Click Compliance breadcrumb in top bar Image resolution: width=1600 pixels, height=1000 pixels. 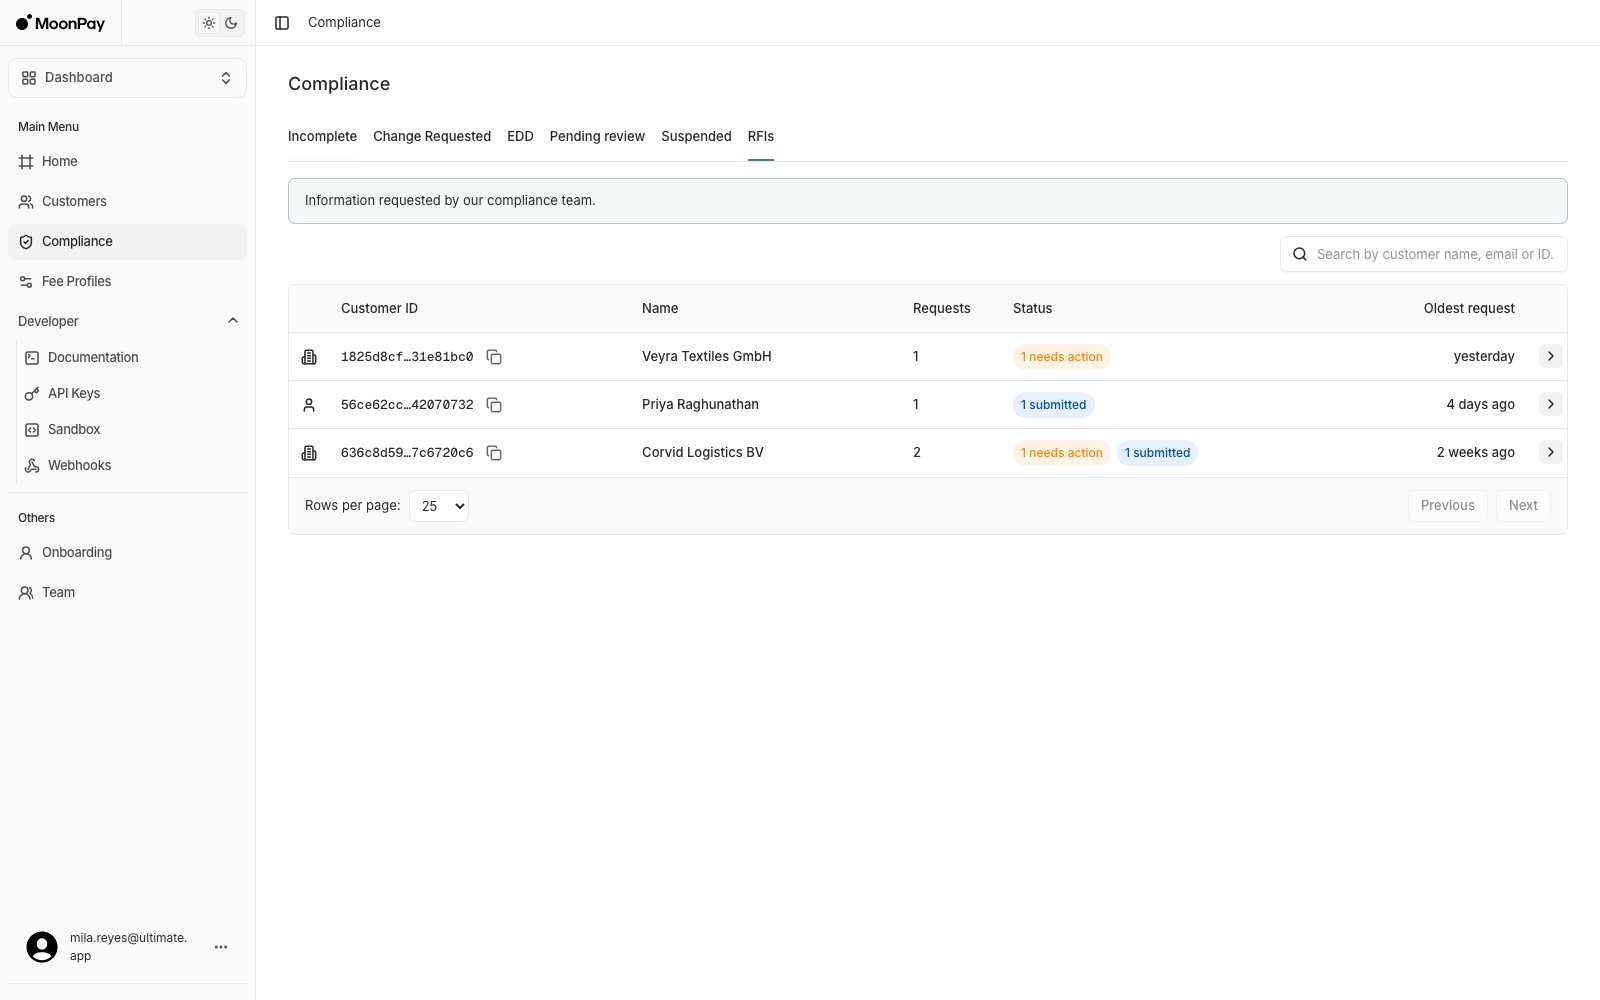point(344,23)
